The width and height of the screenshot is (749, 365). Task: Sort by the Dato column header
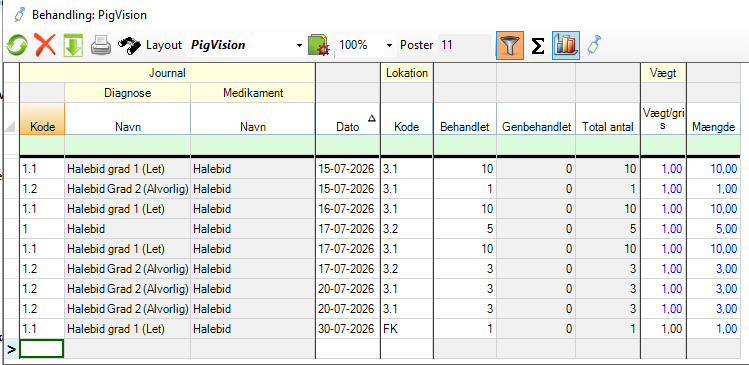(347, 119)
